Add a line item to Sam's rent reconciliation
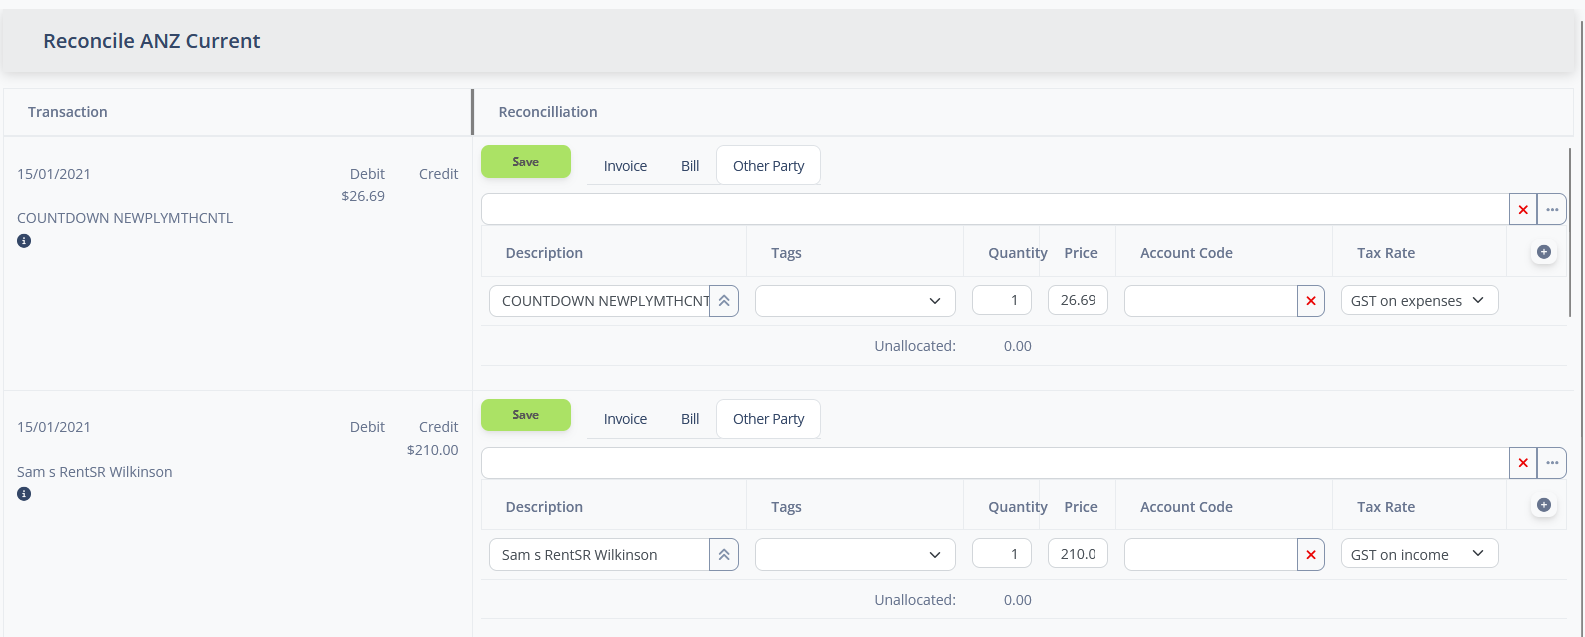Image resolution: width=1585 pixels, height=637 pixels. coord(1543,505)
